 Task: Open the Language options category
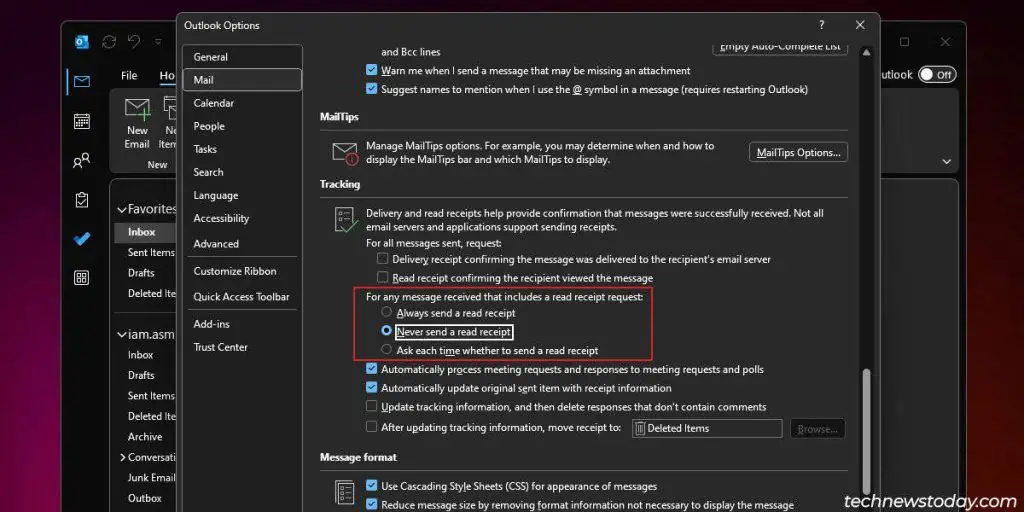[x=242, y=195]
